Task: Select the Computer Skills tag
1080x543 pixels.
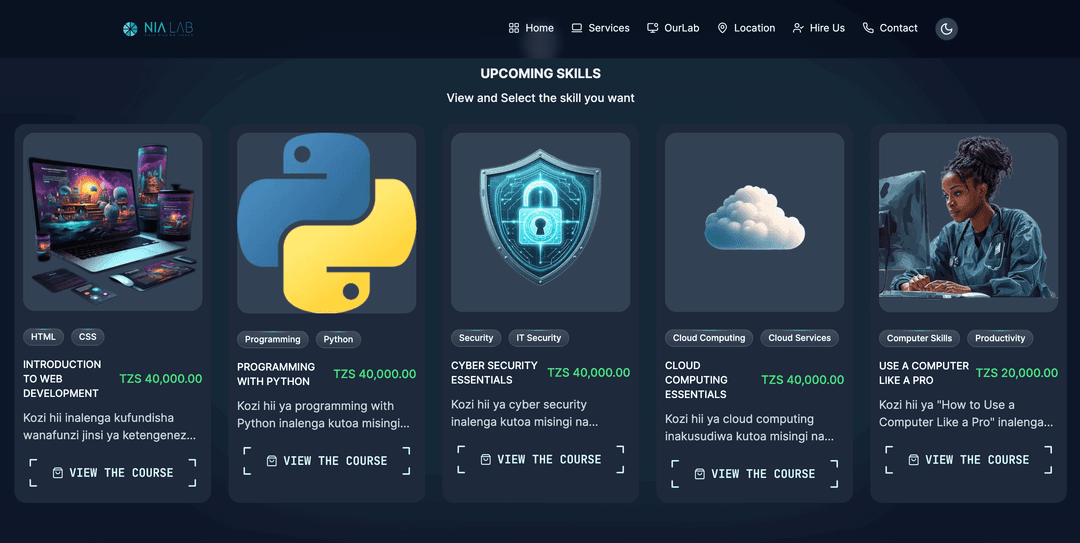Action: [x=920, y=338]
